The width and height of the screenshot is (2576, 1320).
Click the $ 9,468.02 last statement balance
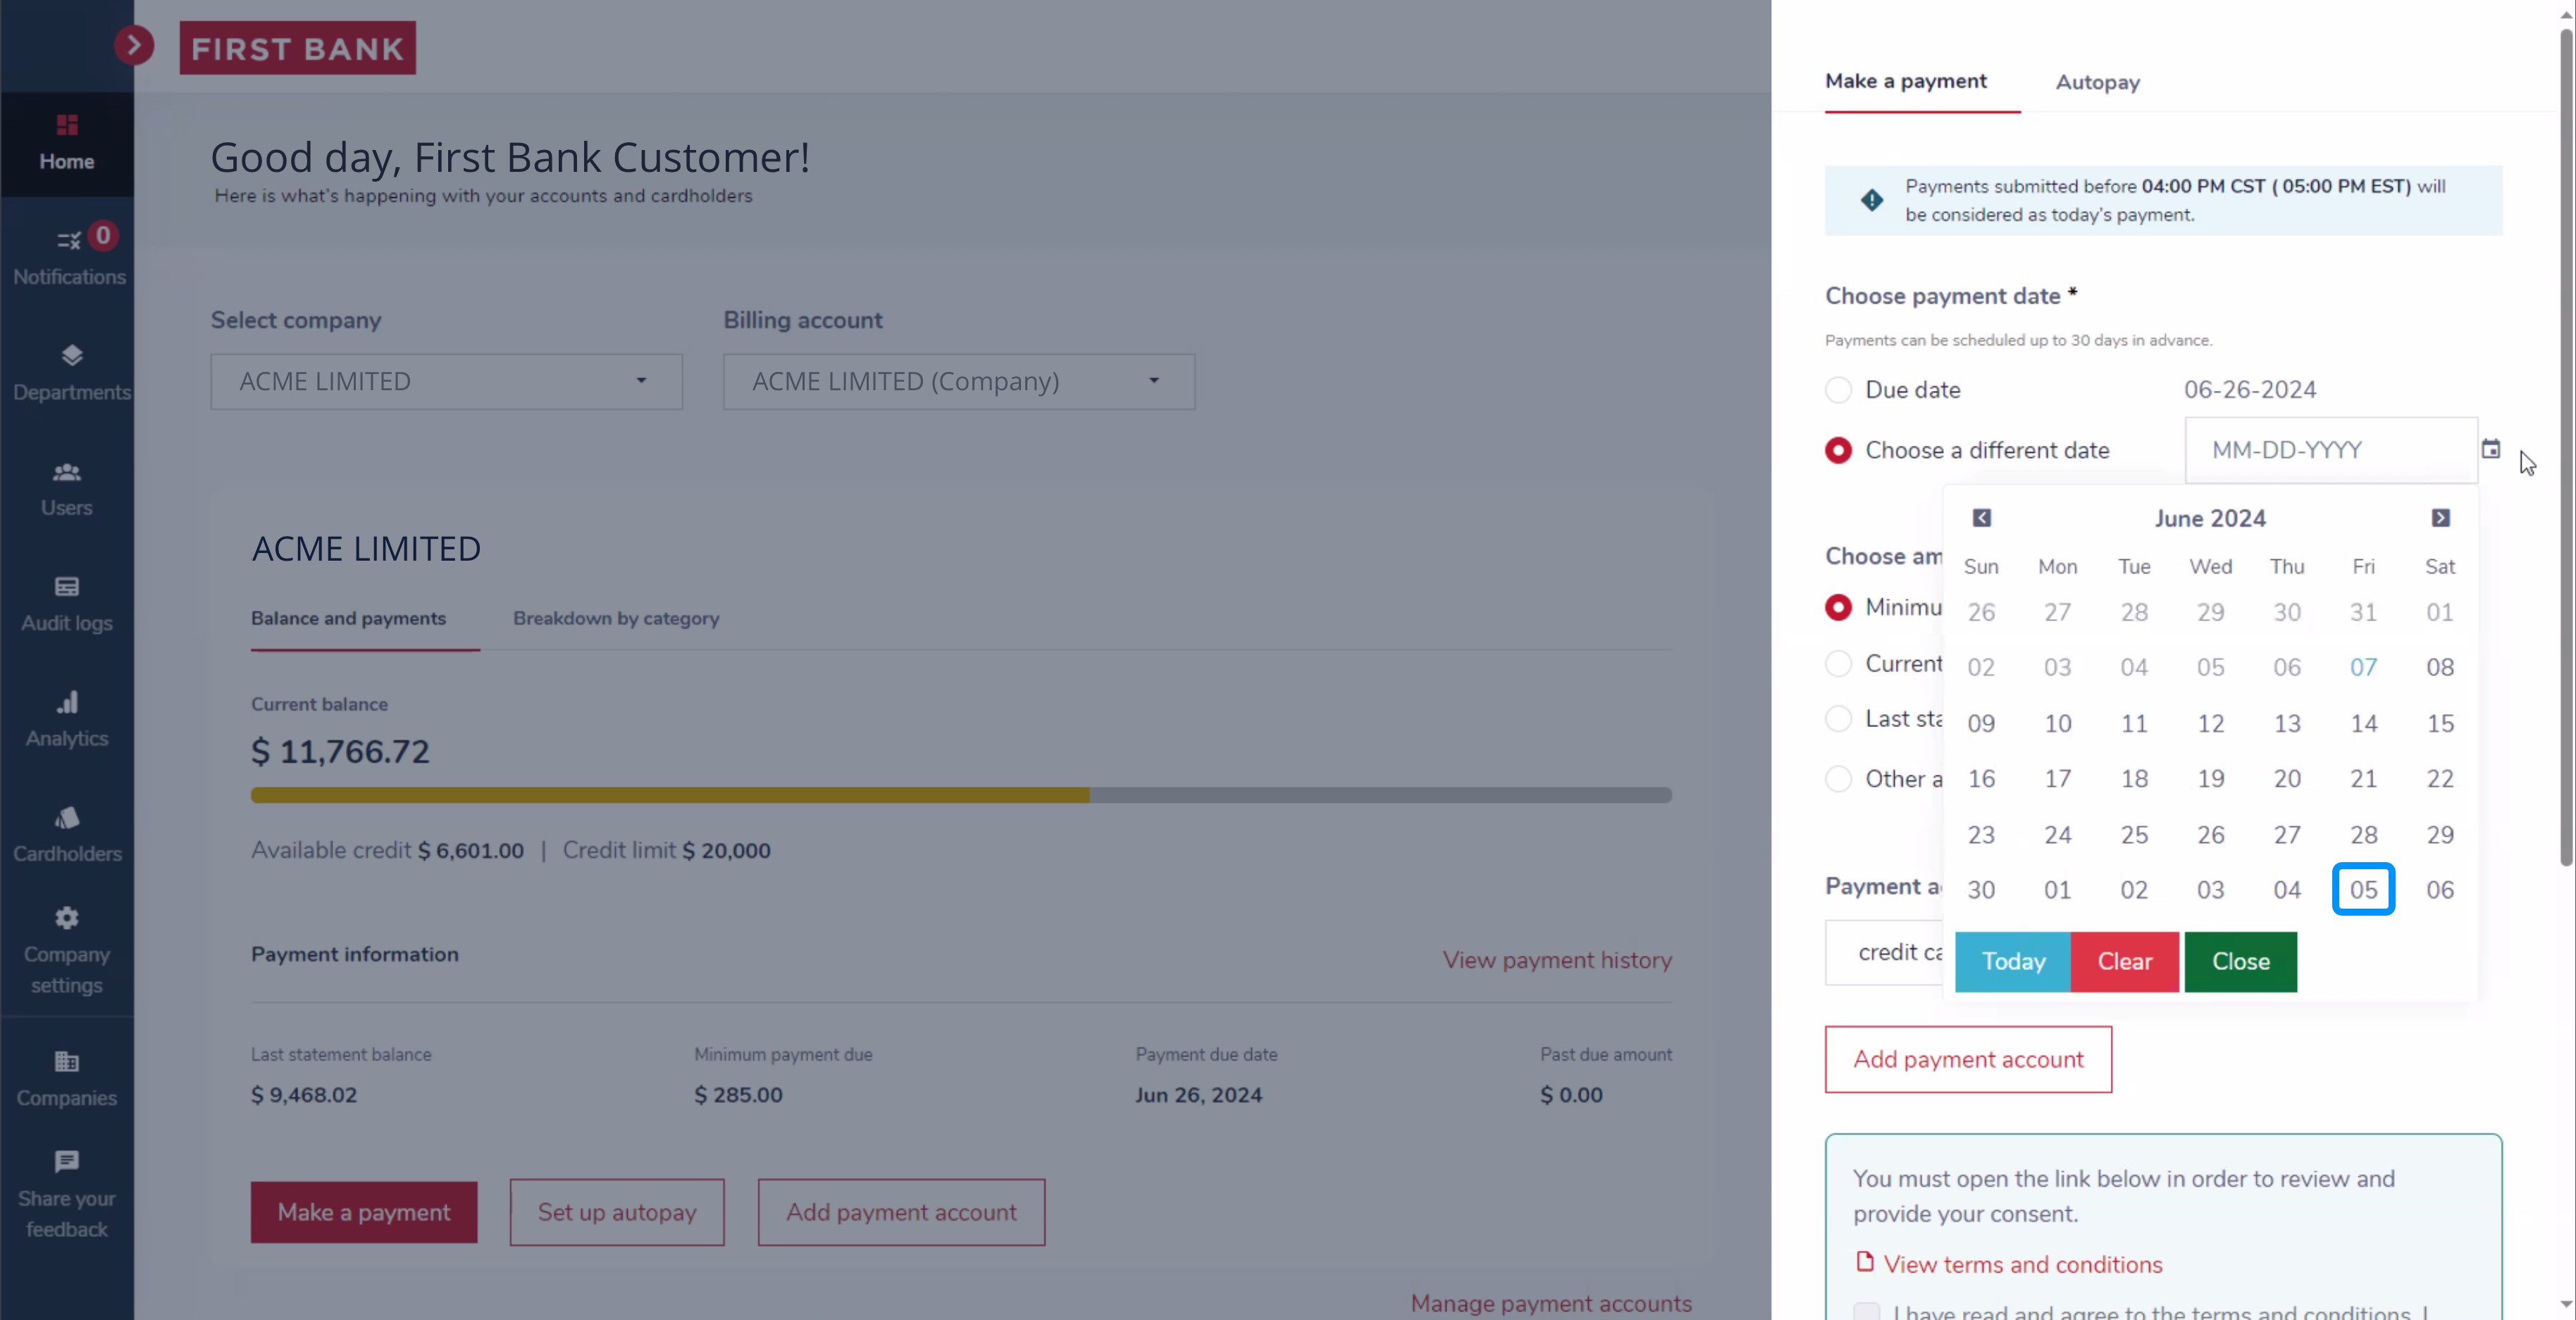(x=304, y=1094)
